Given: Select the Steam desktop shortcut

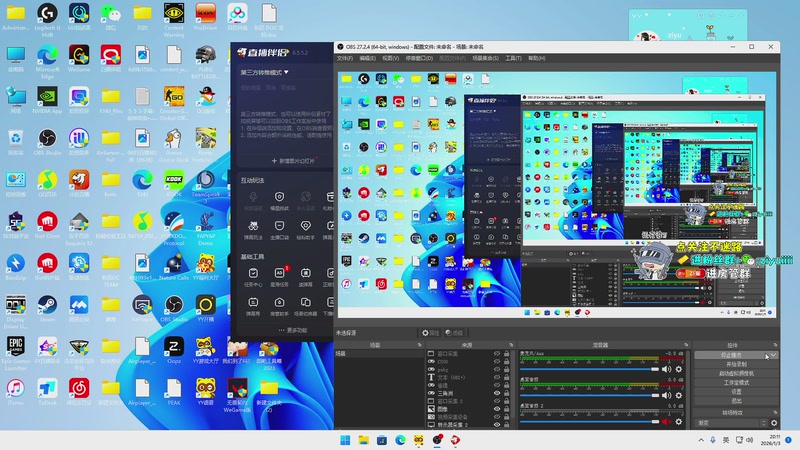Looking at the screenshot, I should [x=47, y=309].
